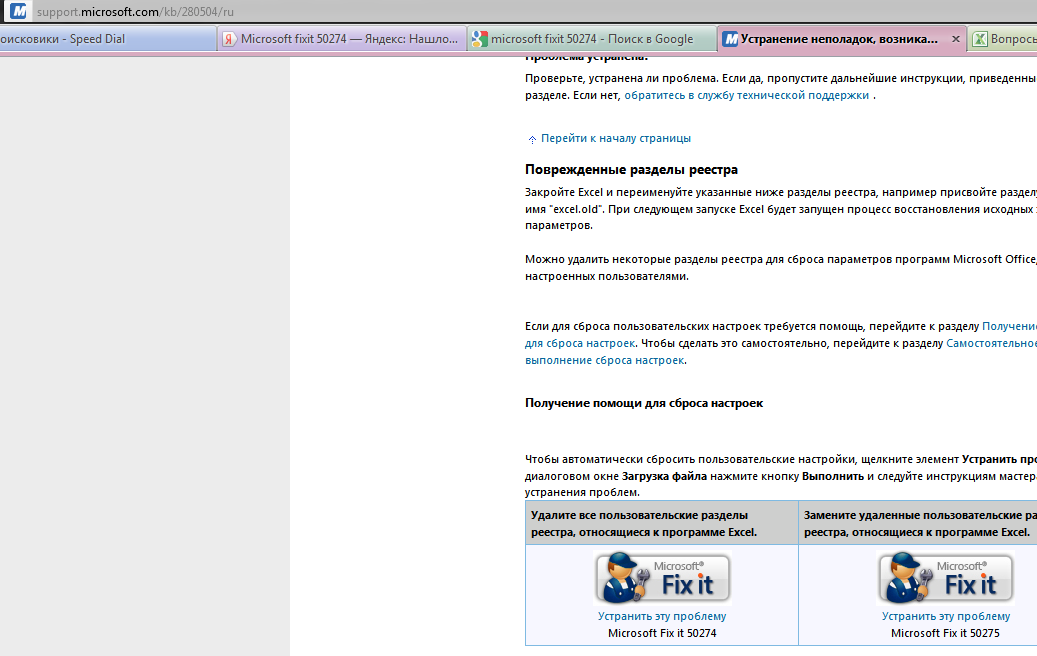Open the 'выполнение сброса настроек' link

[x=604, y=360]
